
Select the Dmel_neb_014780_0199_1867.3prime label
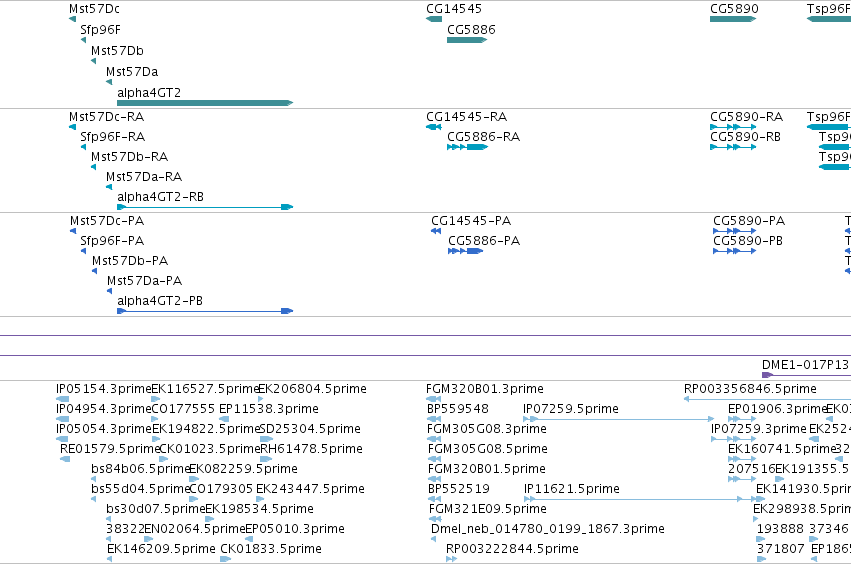tap(548, 529)
